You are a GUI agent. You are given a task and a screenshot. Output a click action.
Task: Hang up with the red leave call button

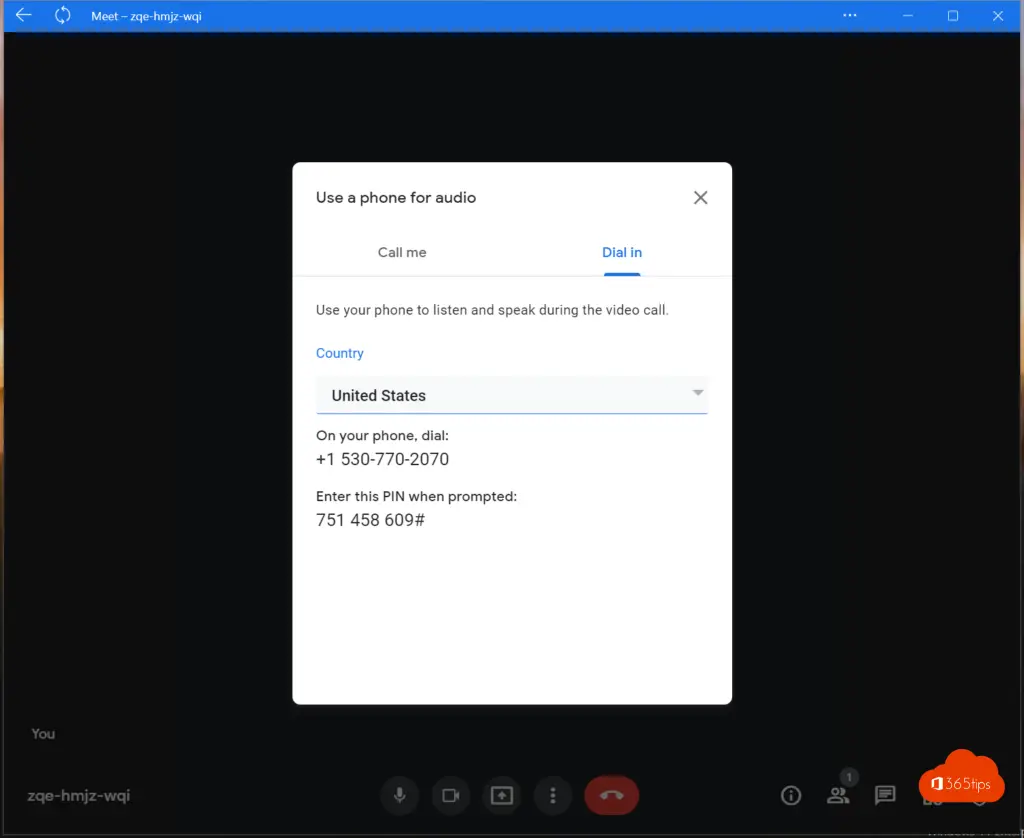[611, 796]
